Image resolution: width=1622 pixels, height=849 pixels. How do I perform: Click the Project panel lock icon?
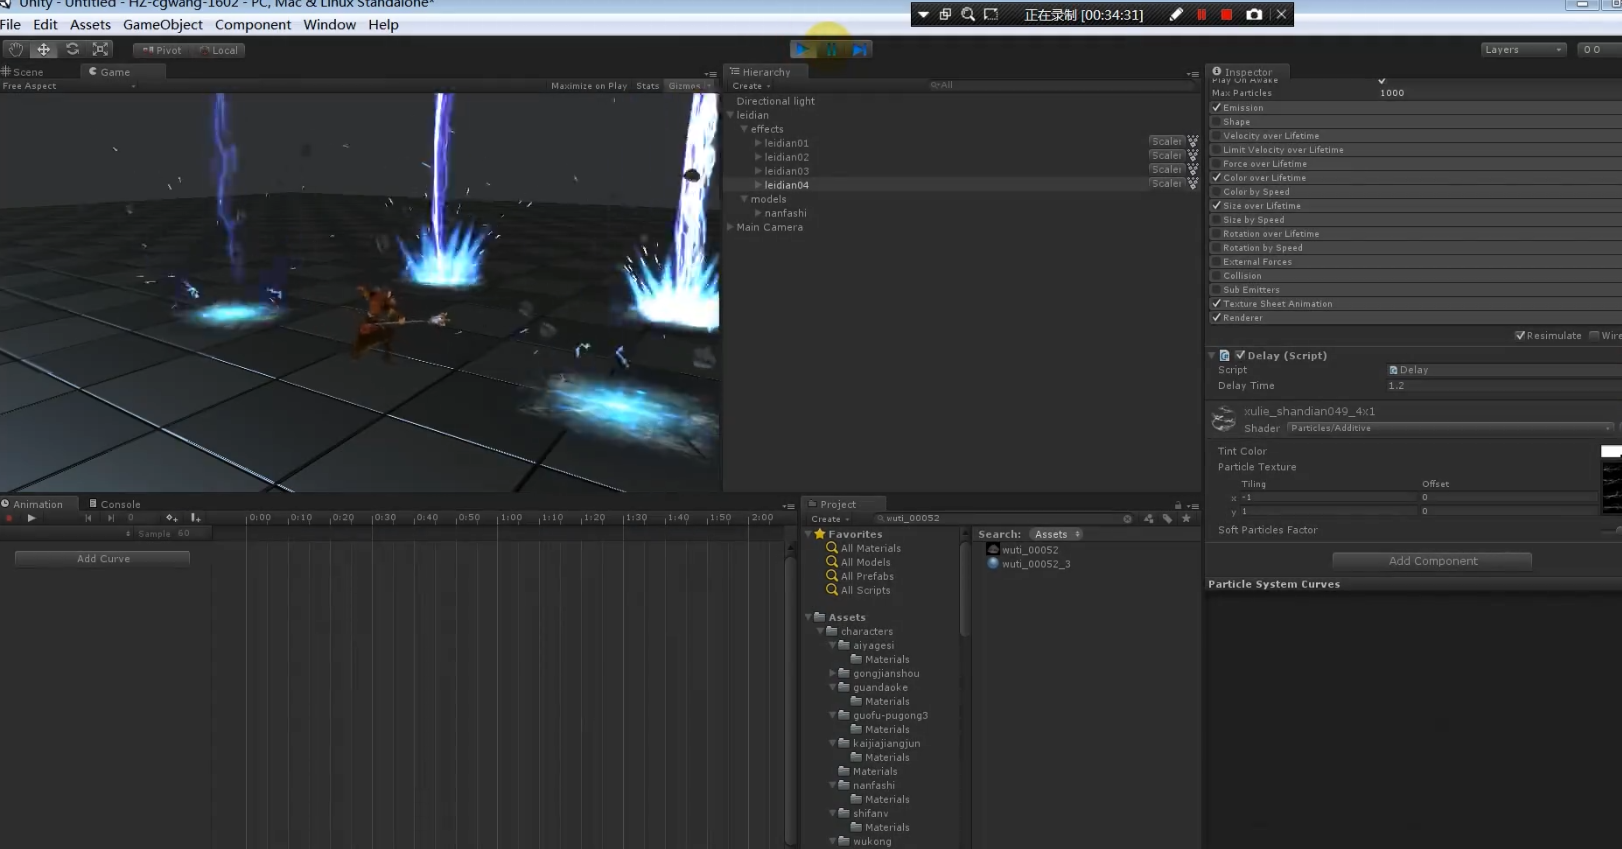tap(1178, 505)
